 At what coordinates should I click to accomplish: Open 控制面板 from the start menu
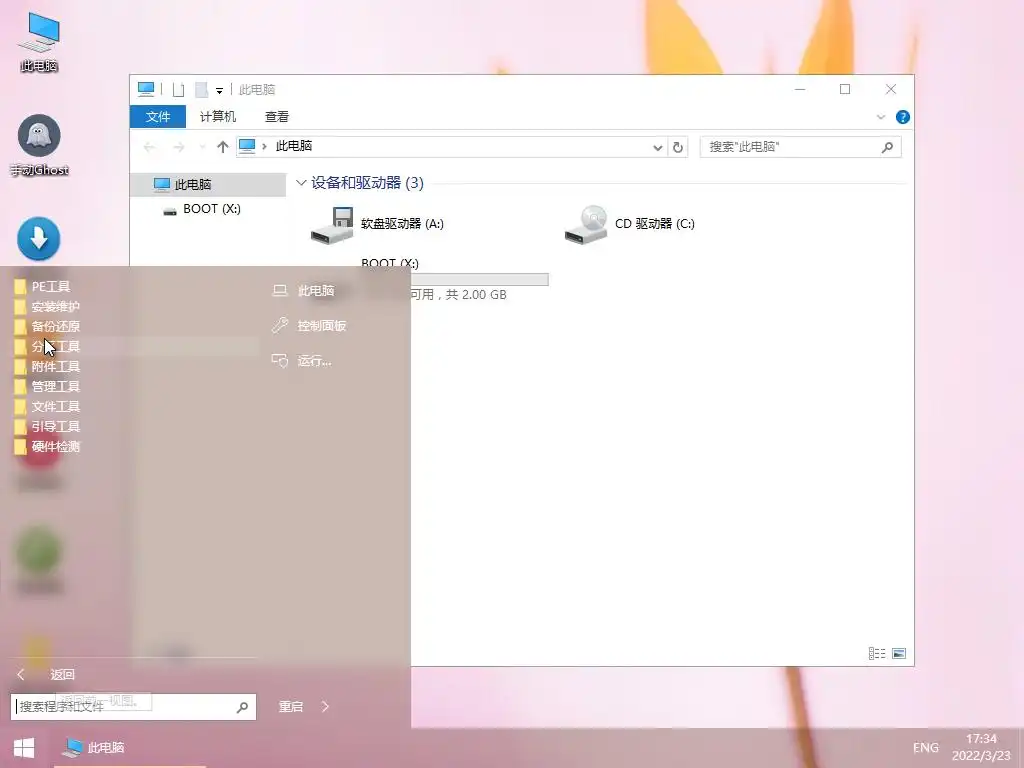coord(309,325)
